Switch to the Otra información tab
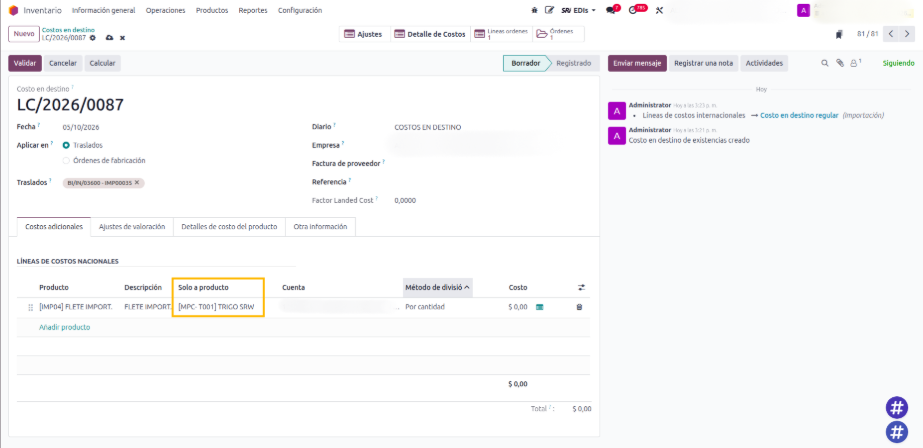 coord(320,227)
